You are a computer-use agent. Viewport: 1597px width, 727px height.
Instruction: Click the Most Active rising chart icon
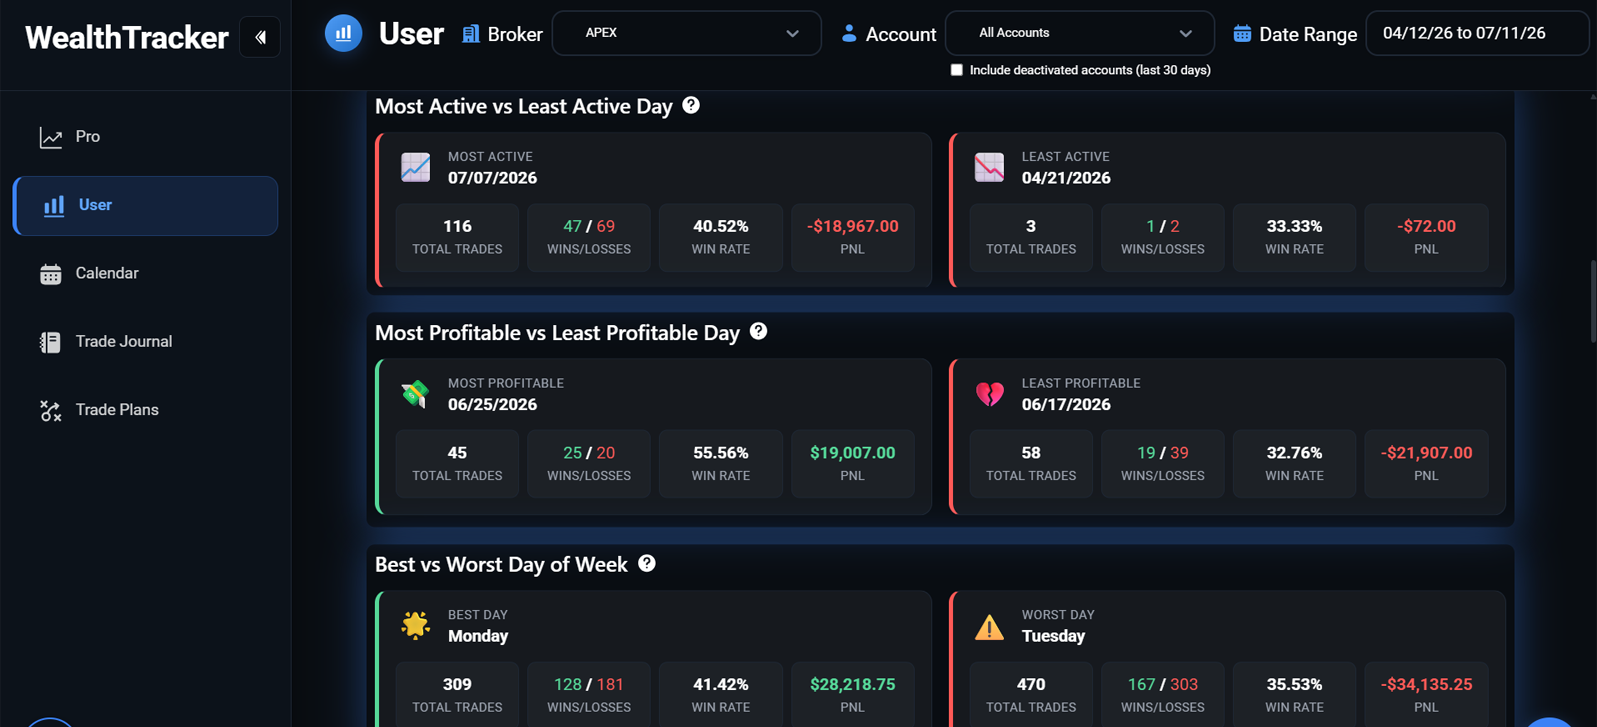(416, 167)
